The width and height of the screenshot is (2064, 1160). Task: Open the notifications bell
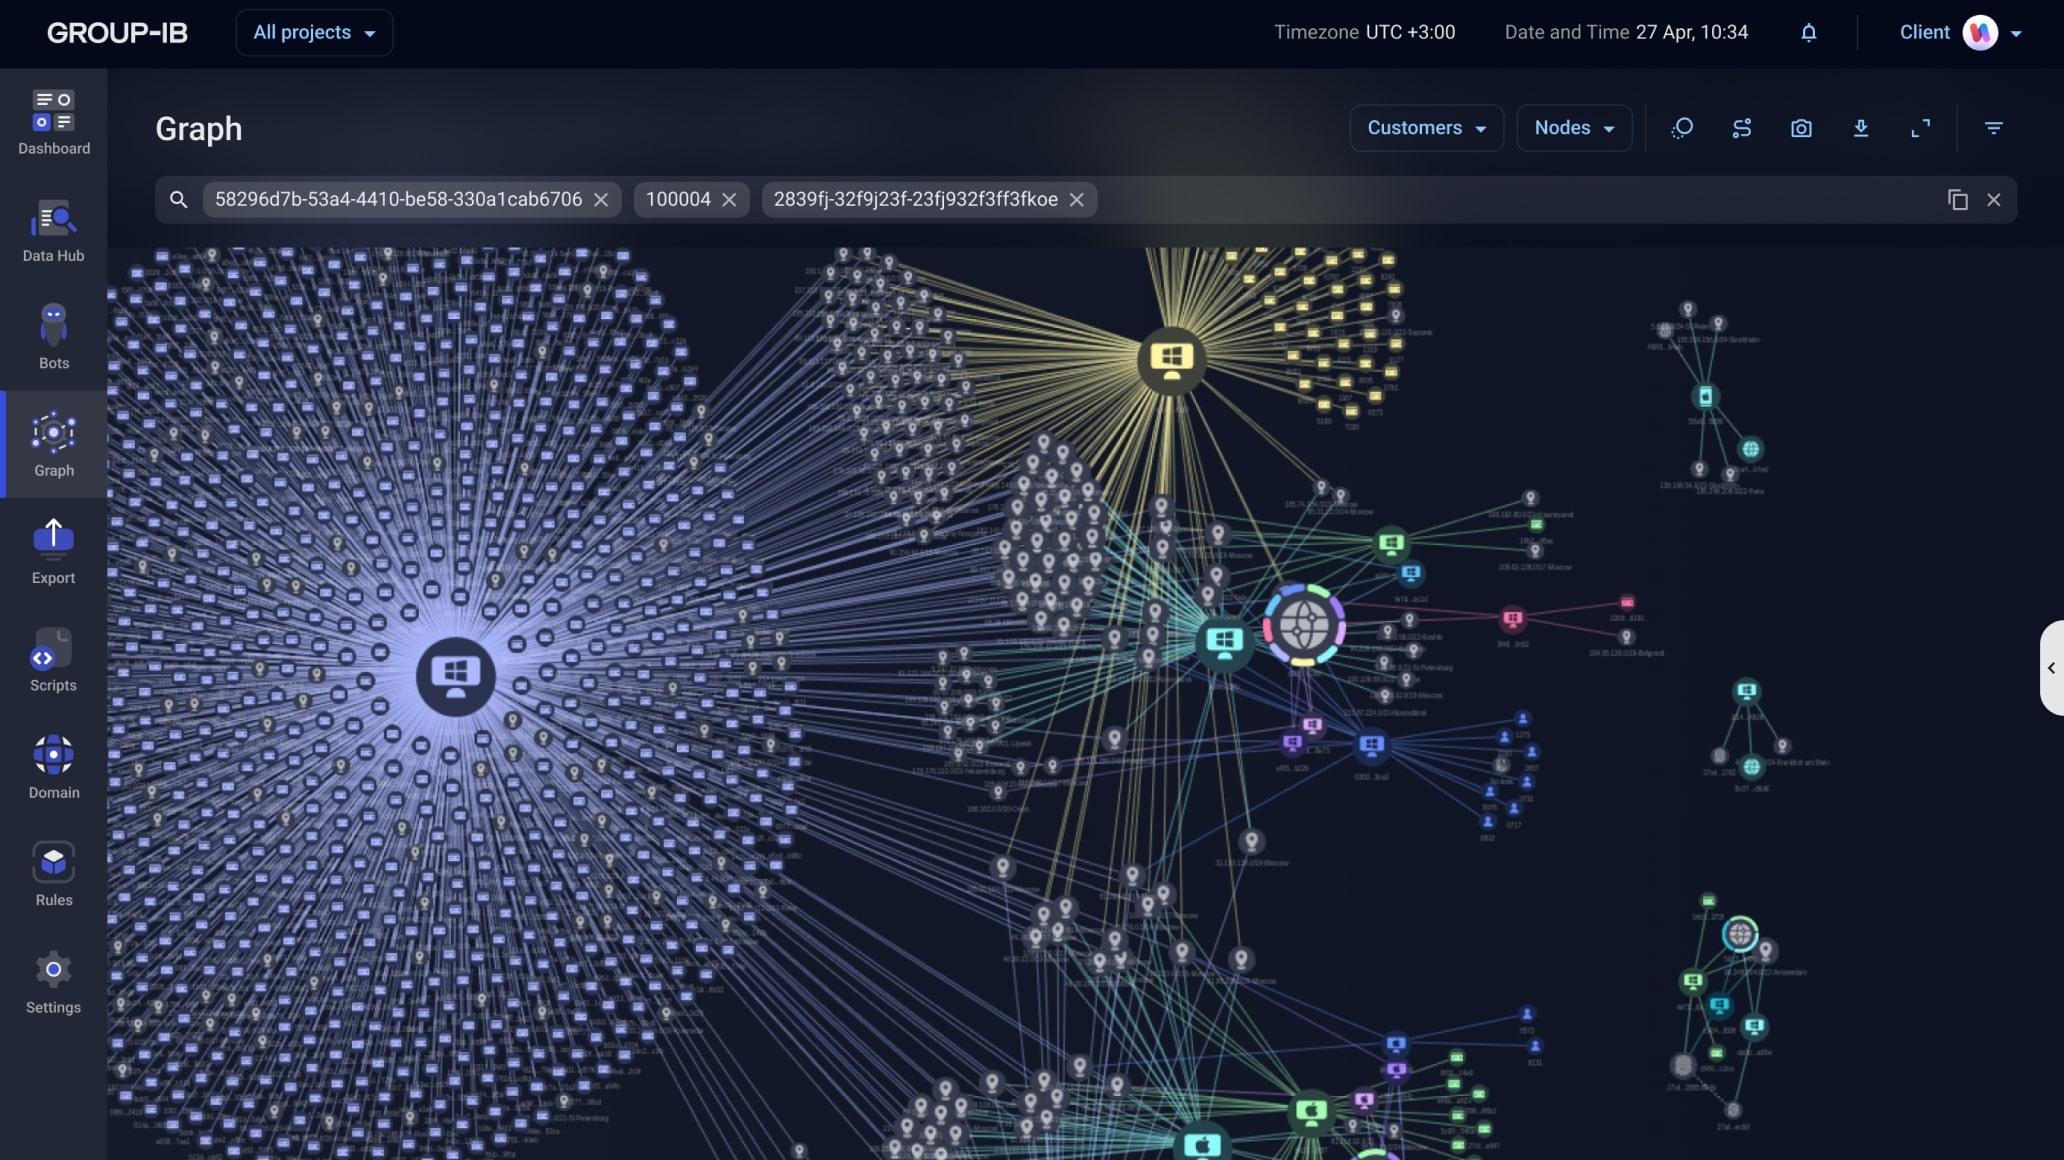1808,33
